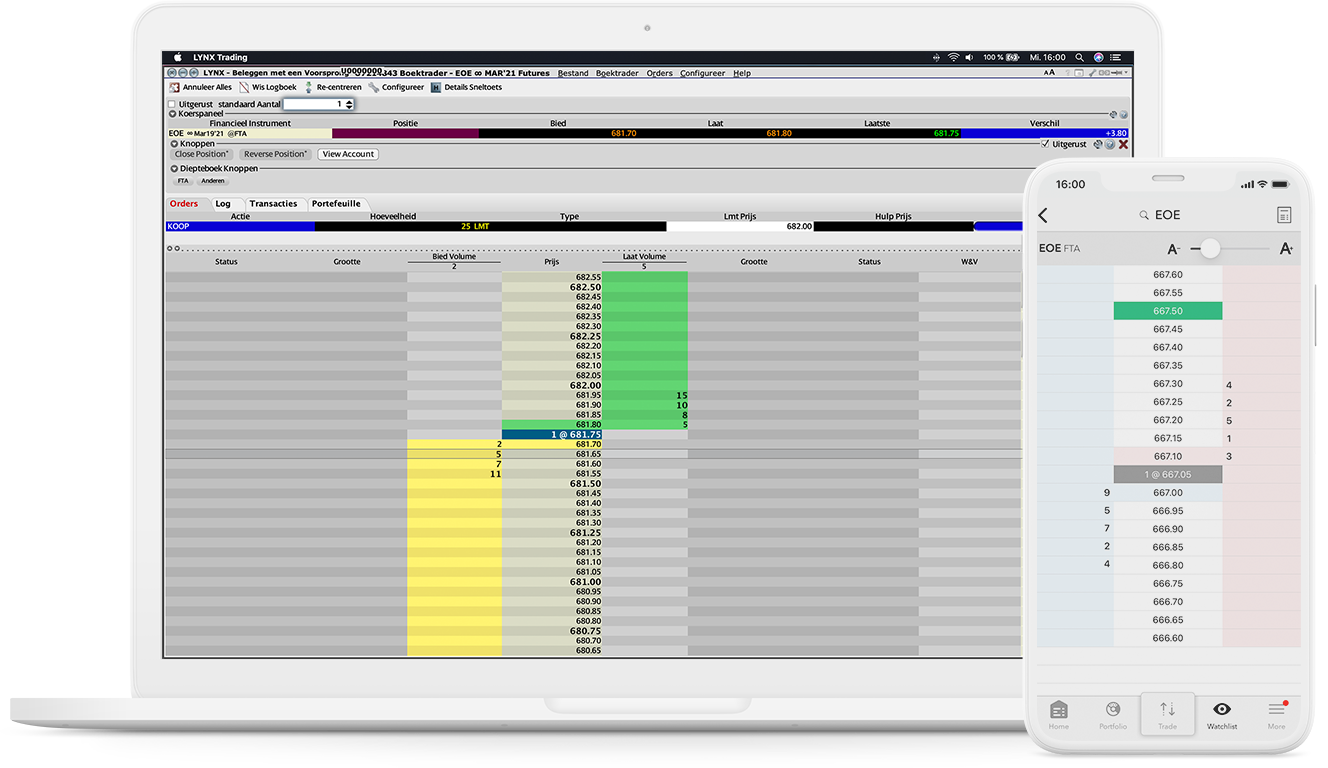The height and width of the screenshot is (768, 1328).
Task: Click the 1 @ 681.75 last price row
Action: coord(552,435)
